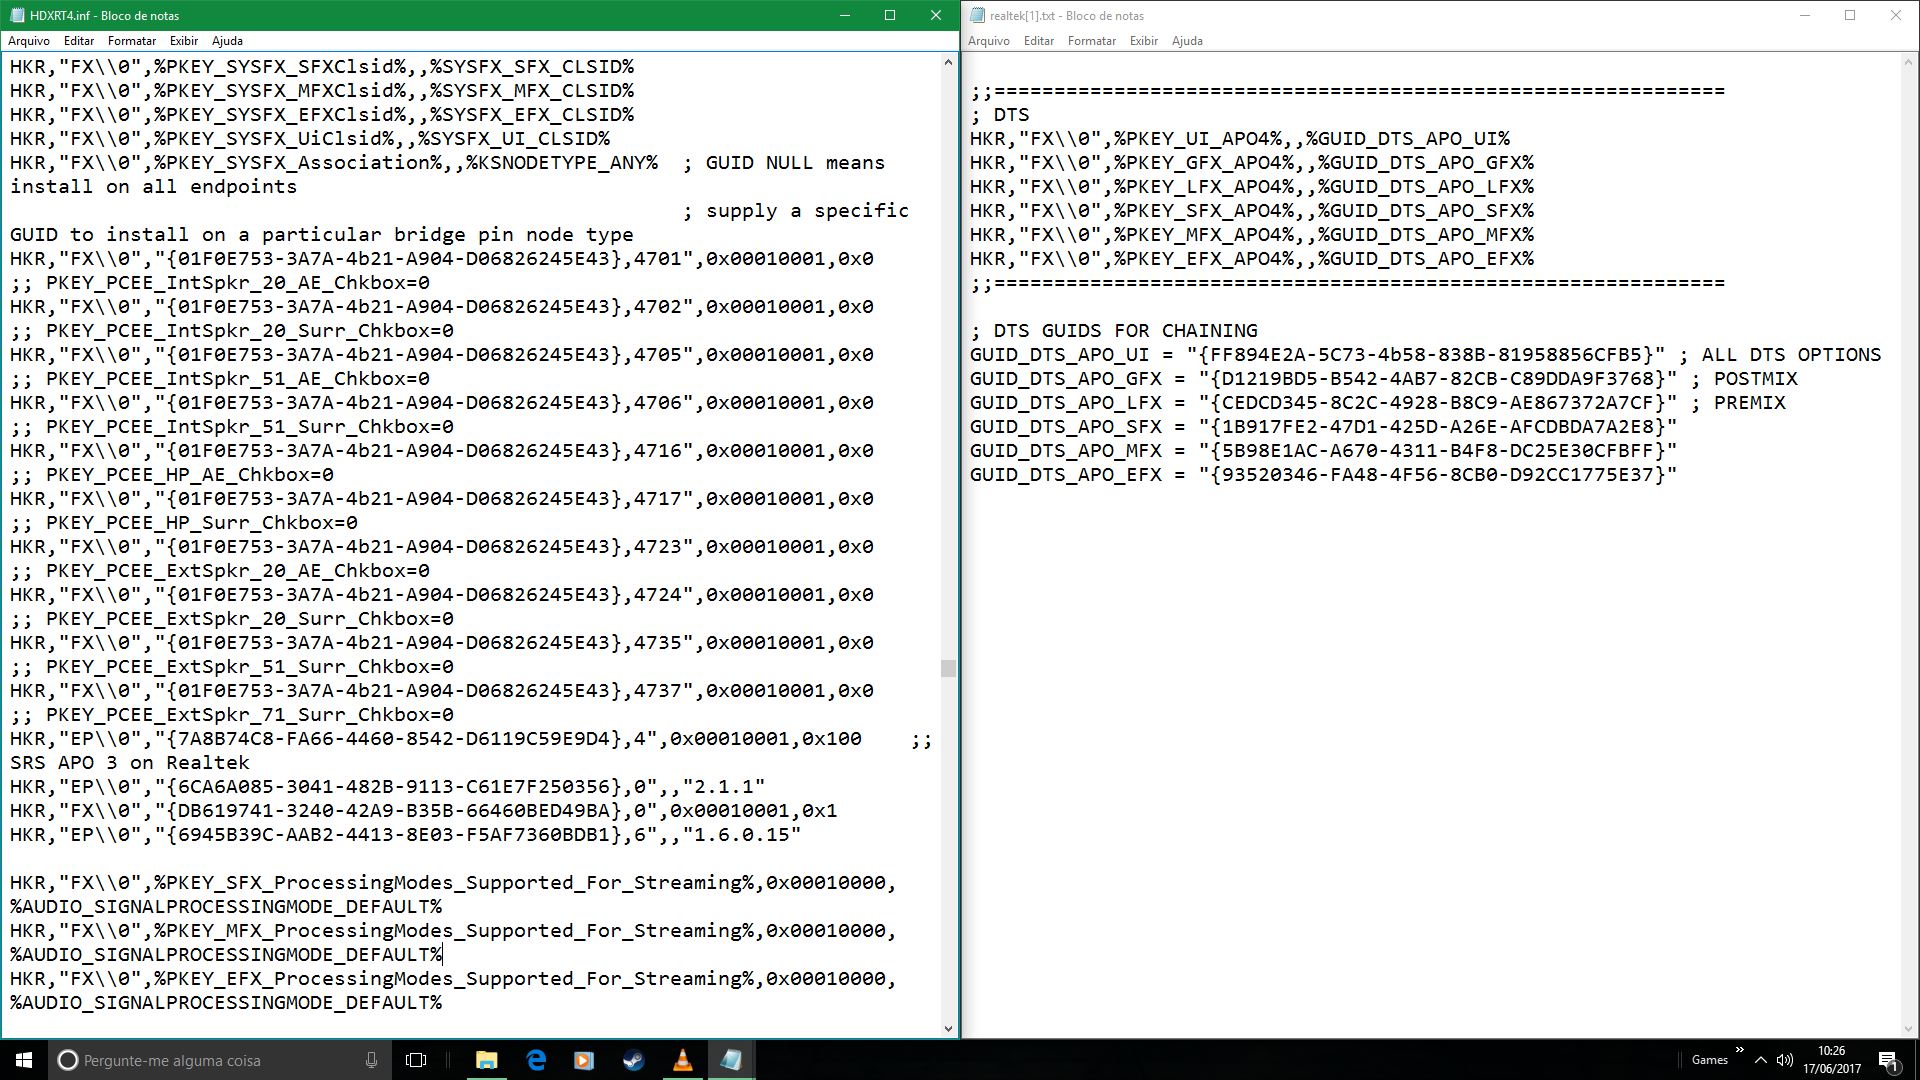Click '; DTS GUIDS FOR CHAINING' heading
The width and height of the screenshot is (1920, 1080).
pyautogui.click(x=1113, y=331)
